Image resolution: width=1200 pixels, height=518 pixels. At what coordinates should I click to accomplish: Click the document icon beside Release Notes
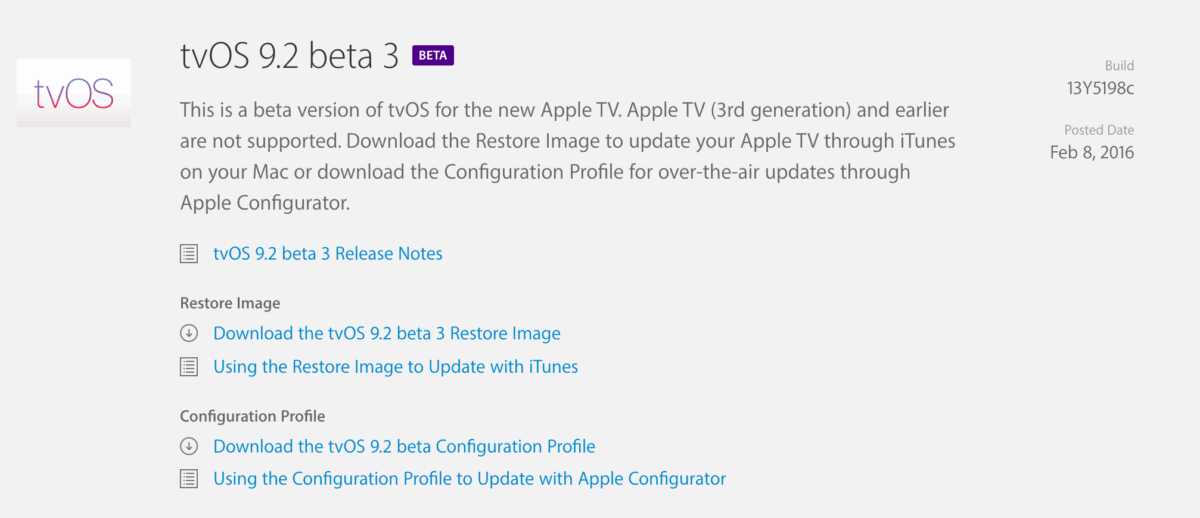click(189, 254)
